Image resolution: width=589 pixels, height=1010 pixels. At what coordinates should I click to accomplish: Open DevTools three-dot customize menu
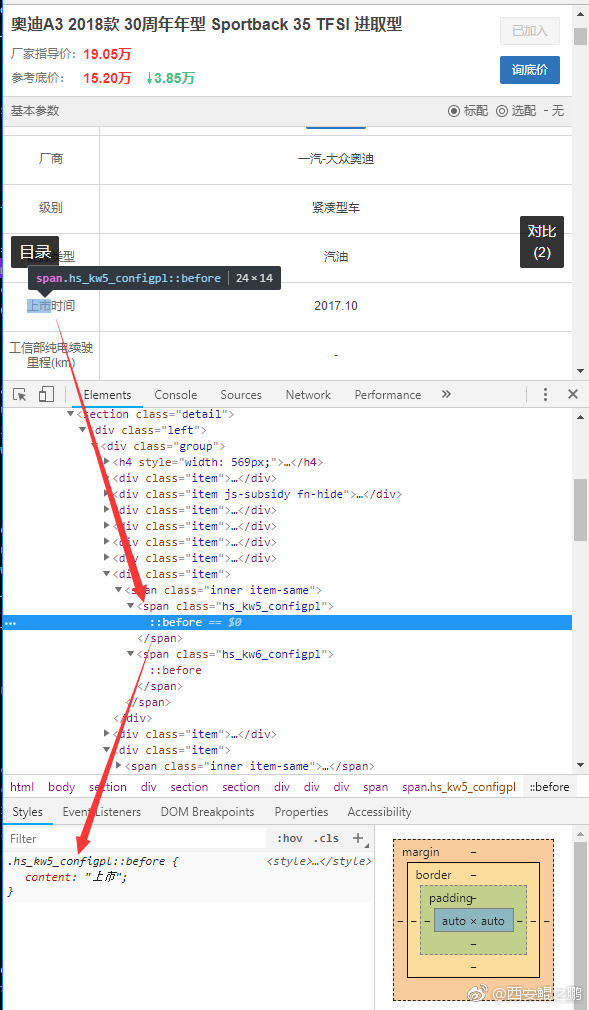545,394
